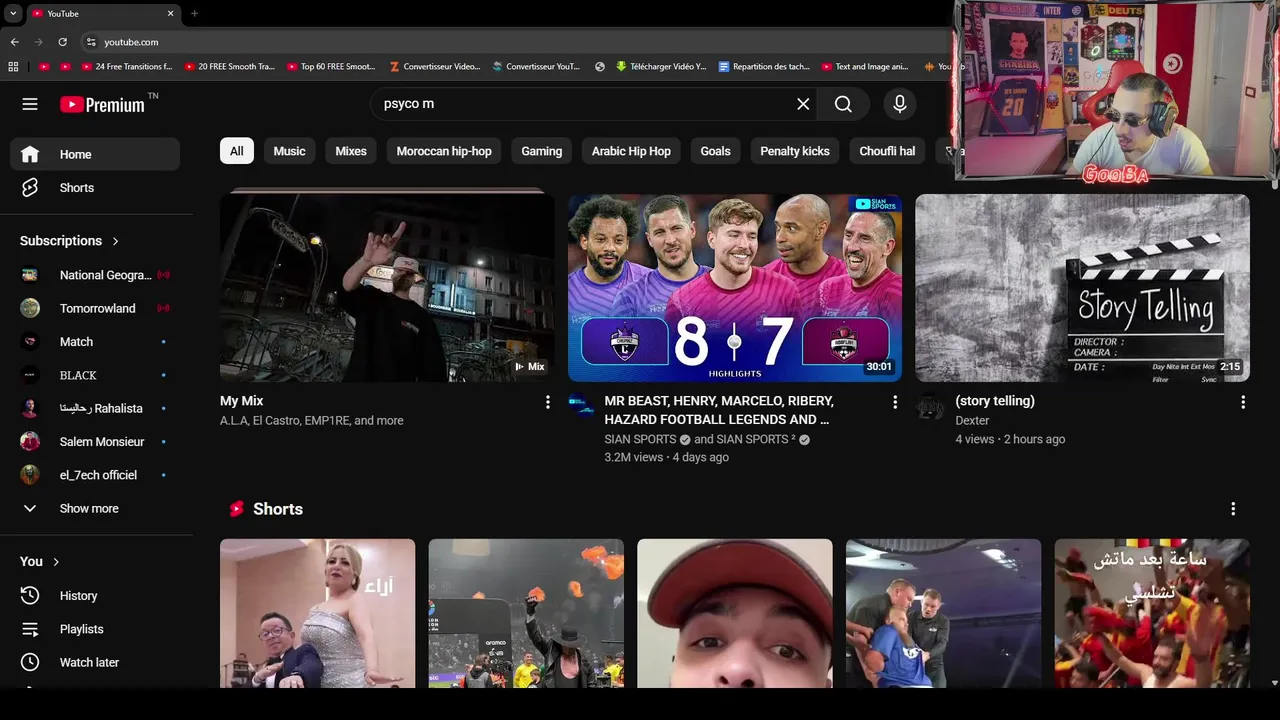This screenshot has width=1280, height=720.
Task: Open the My Mix thumbnail
Action: pyautogui.click(x=387, y=288)
